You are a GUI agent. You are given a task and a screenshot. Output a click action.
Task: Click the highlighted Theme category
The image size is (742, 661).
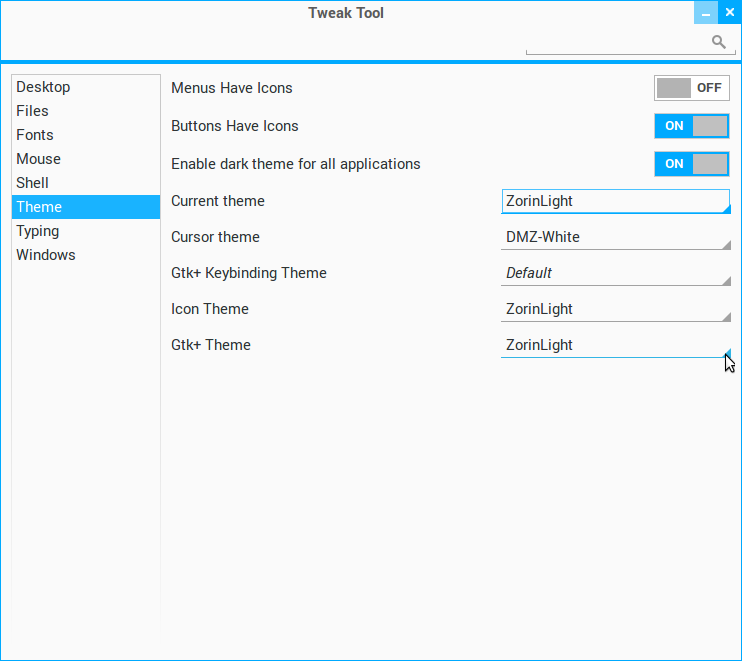coord(39,207)
